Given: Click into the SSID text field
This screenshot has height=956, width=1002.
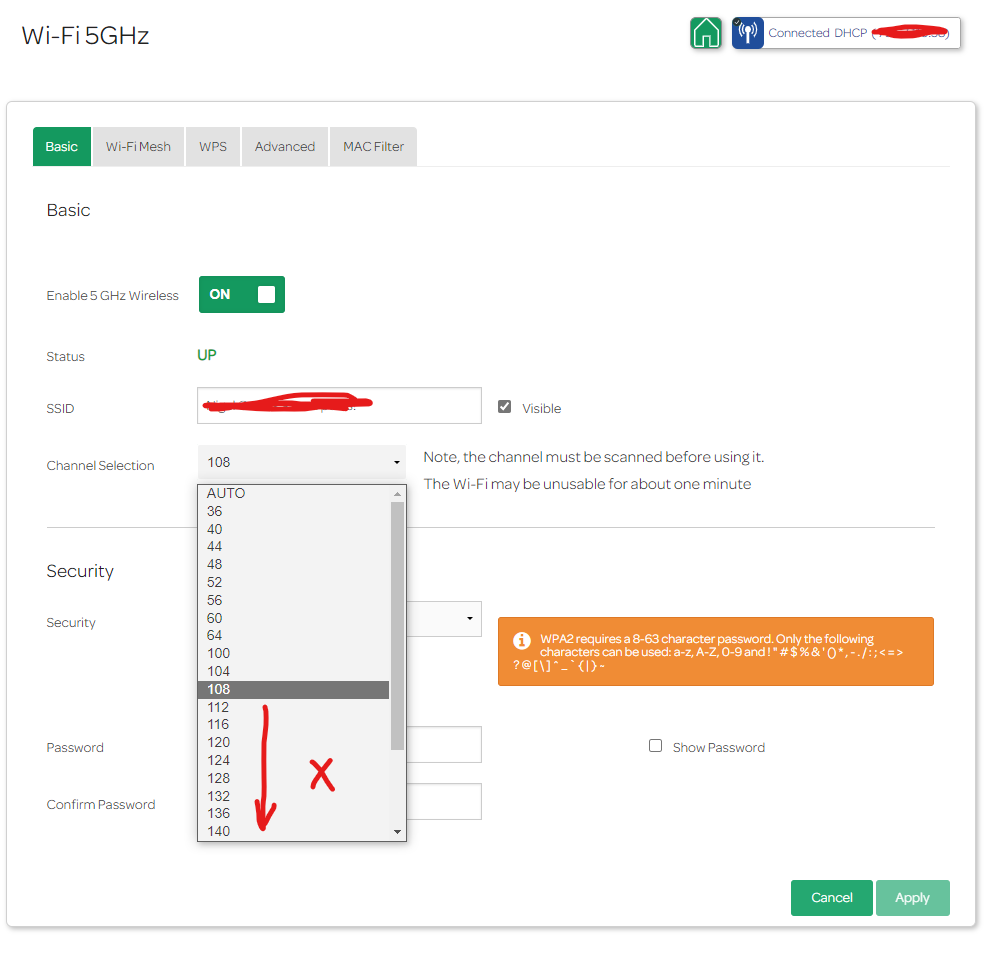Looking at the screenshot, I should point(339,406).
